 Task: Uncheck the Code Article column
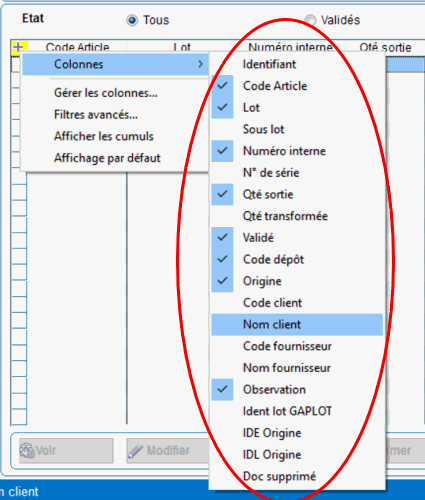pyautogui.click(x=297, y=86)
